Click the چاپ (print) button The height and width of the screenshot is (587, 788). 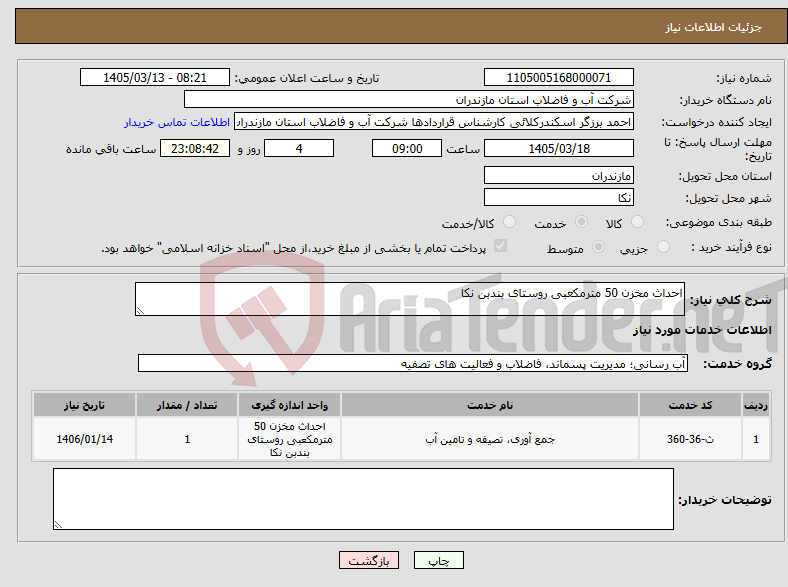click(x=438, y=560)
